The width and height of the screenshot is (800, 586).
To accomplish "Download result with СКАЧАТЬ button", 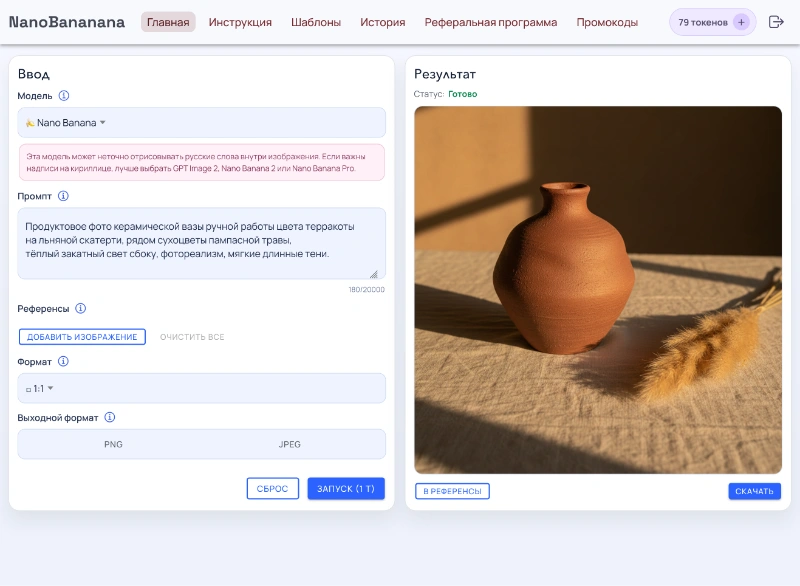I will point(754,491).
